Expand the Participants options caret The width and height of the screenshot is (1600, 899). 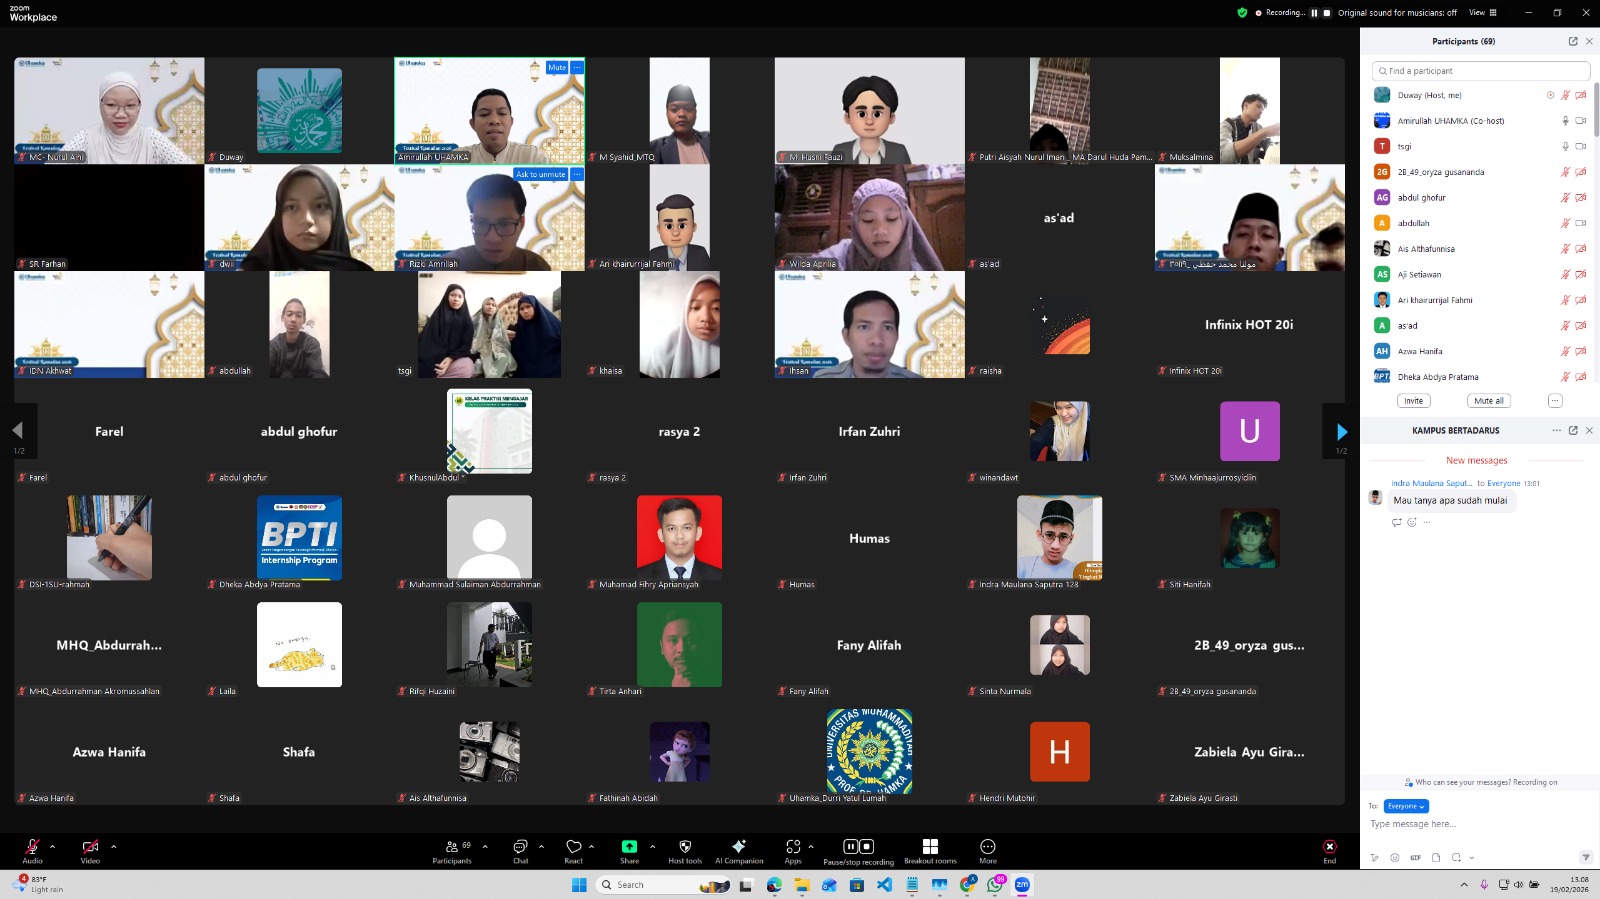485,846
